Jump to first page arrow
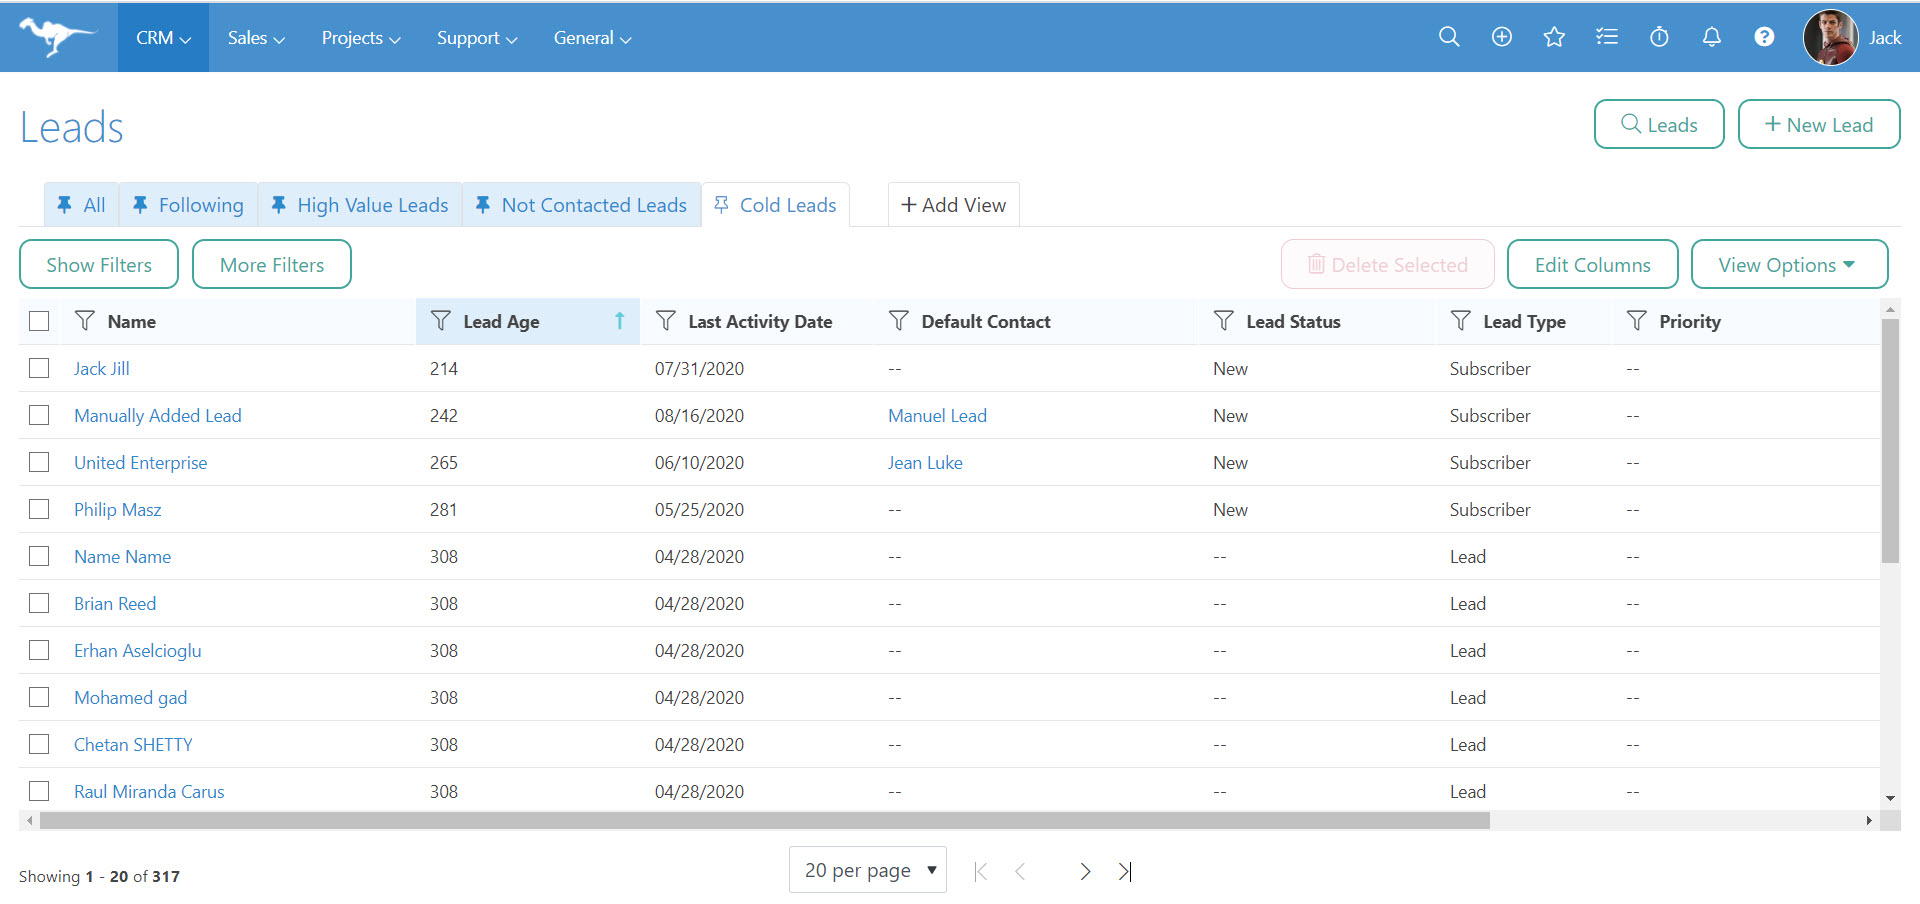This screenshot has height=904, width=1920. pos(981,871)
